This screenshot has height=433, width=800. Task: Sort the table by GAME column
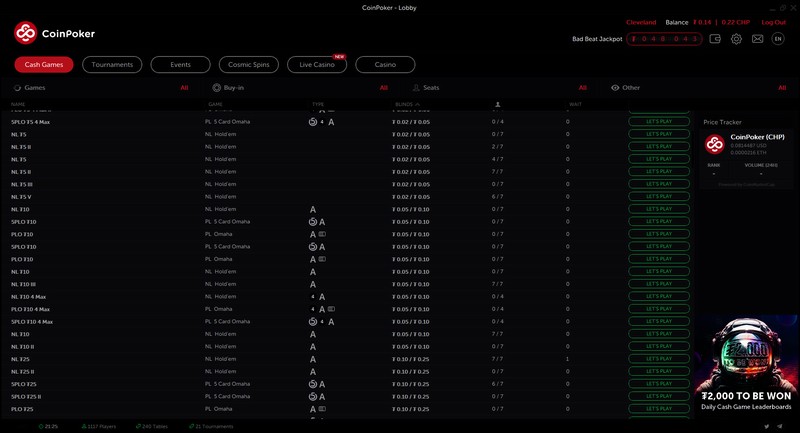215,105
